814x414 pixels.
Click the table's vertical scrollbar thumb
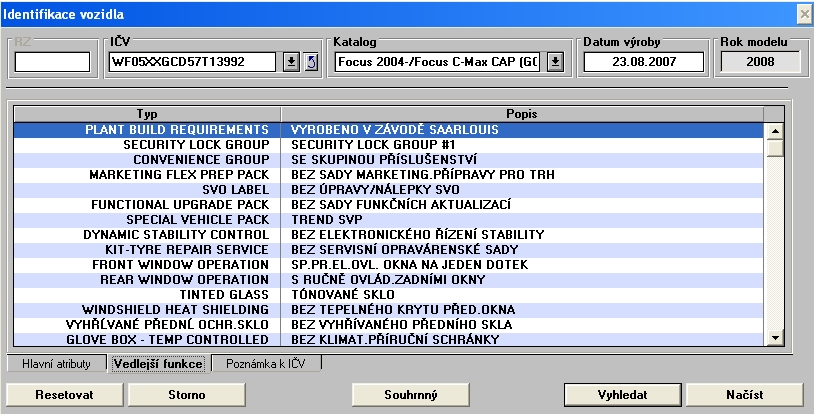(773, 148)
